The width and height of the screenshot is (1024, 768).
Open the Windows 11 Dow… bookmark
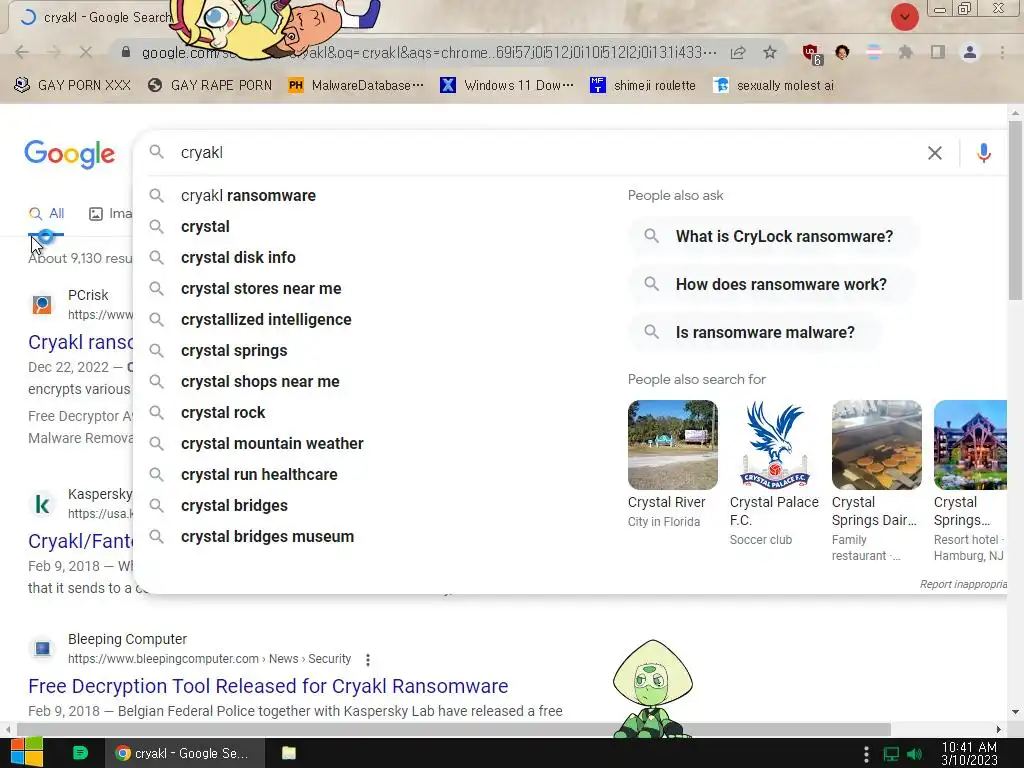507,85
